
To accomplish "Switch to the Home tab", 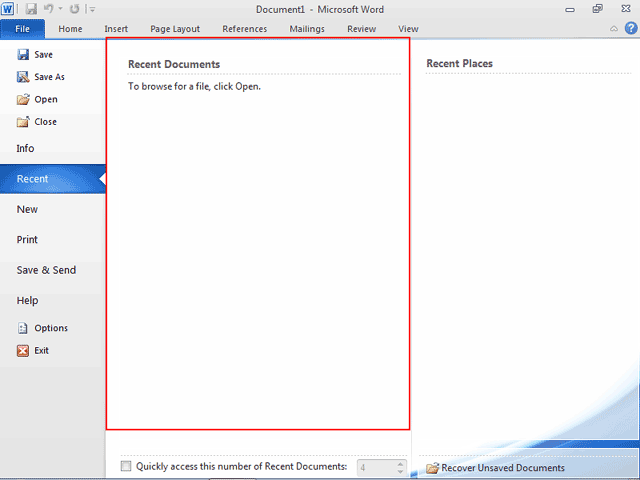I will click(70, 29).
